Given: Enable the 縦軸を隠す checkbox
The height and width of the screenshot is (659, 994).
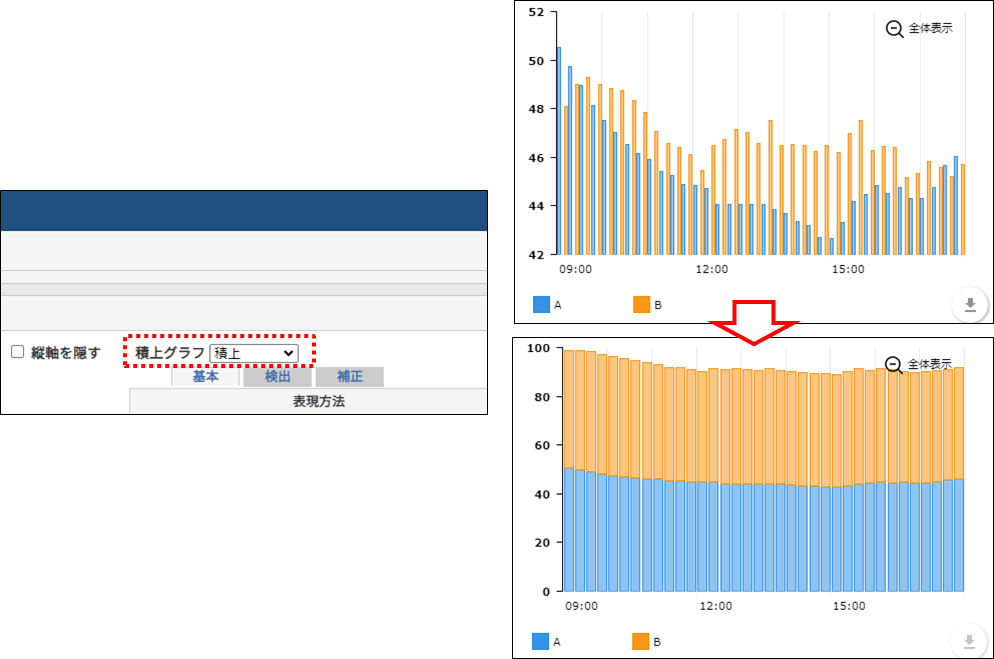Looking at the screenshot, I should click(18, 352).
